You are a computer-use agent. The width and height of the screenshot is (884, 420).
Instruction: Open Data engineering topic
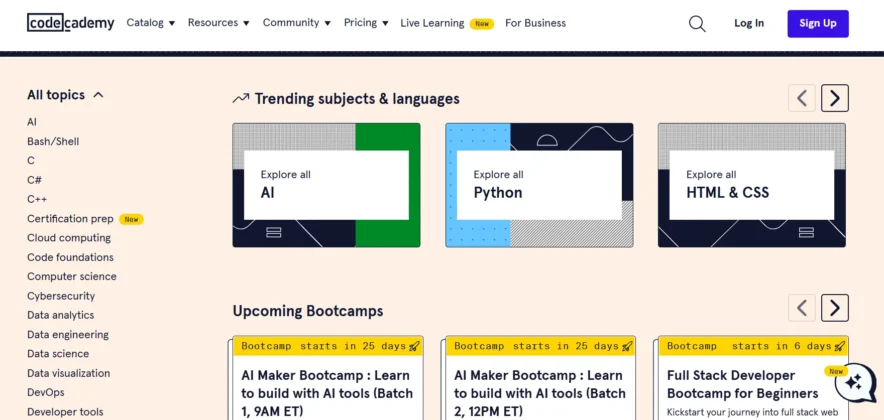[x=68, y=334]
